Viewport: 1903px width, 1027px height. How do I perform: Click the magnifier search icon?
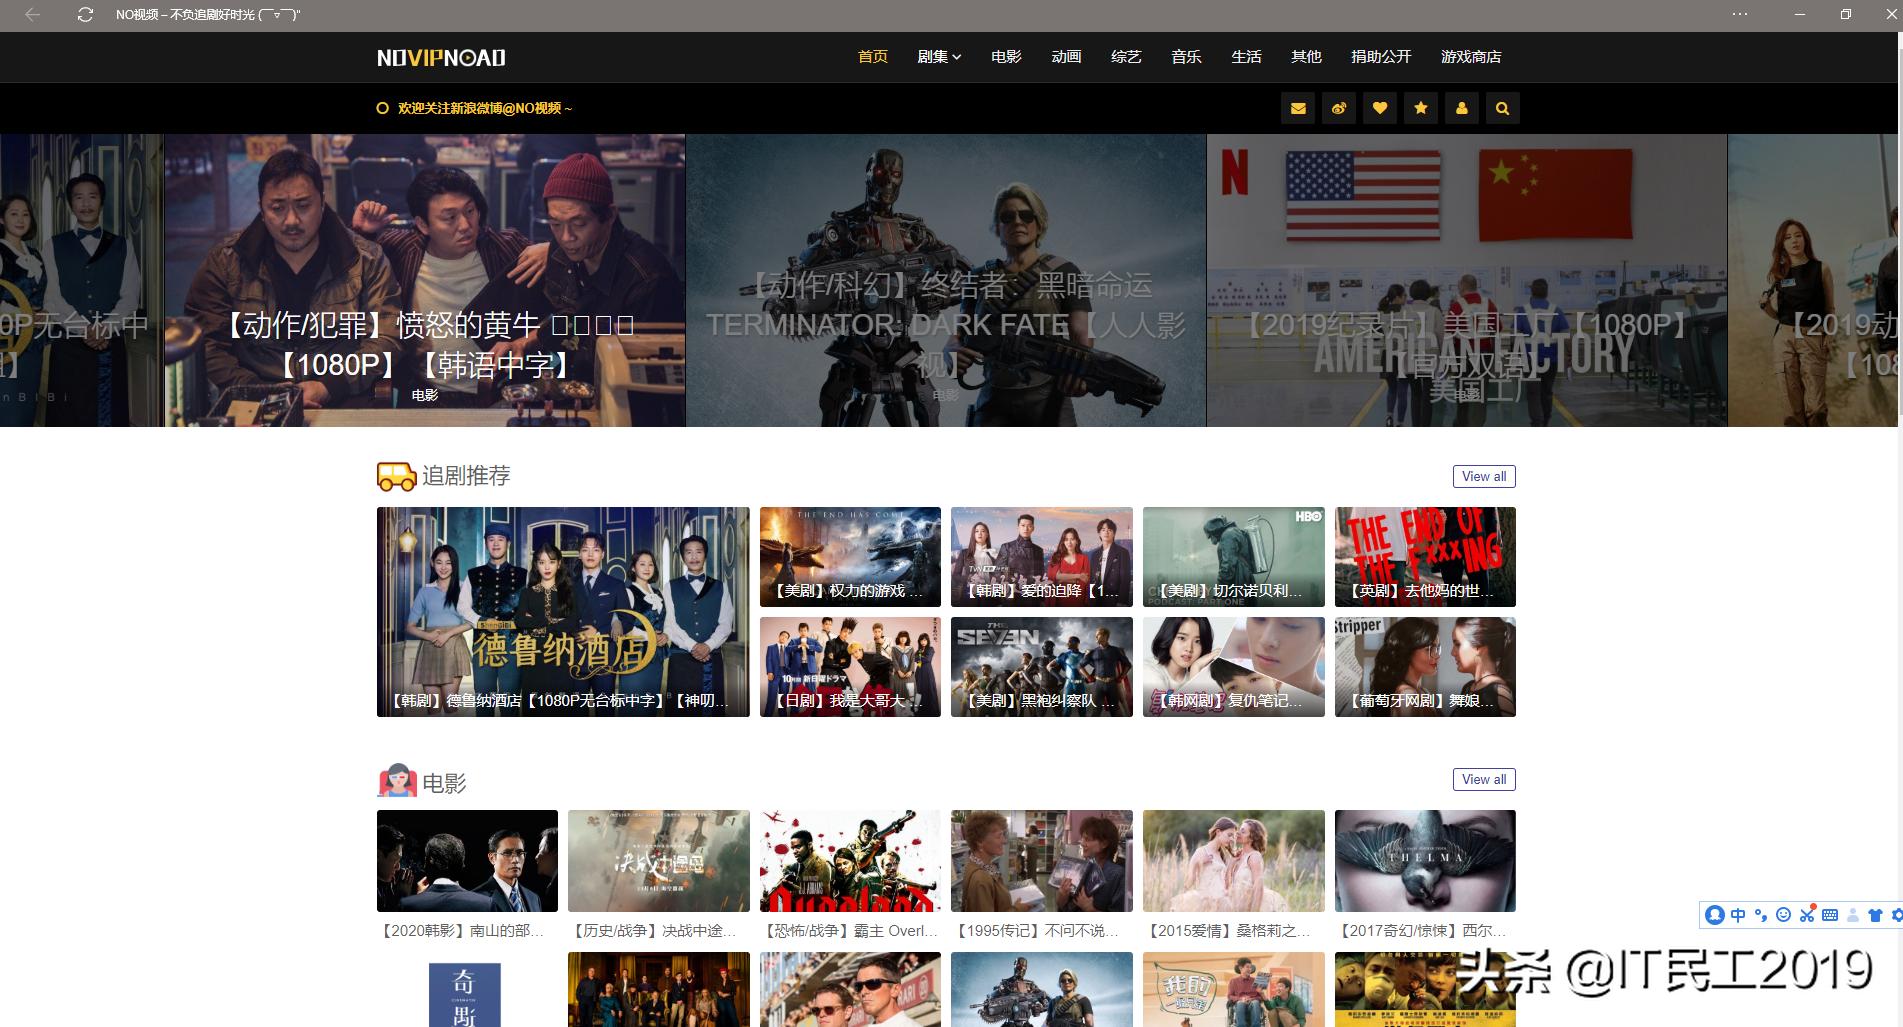(x=1502, y=108)
